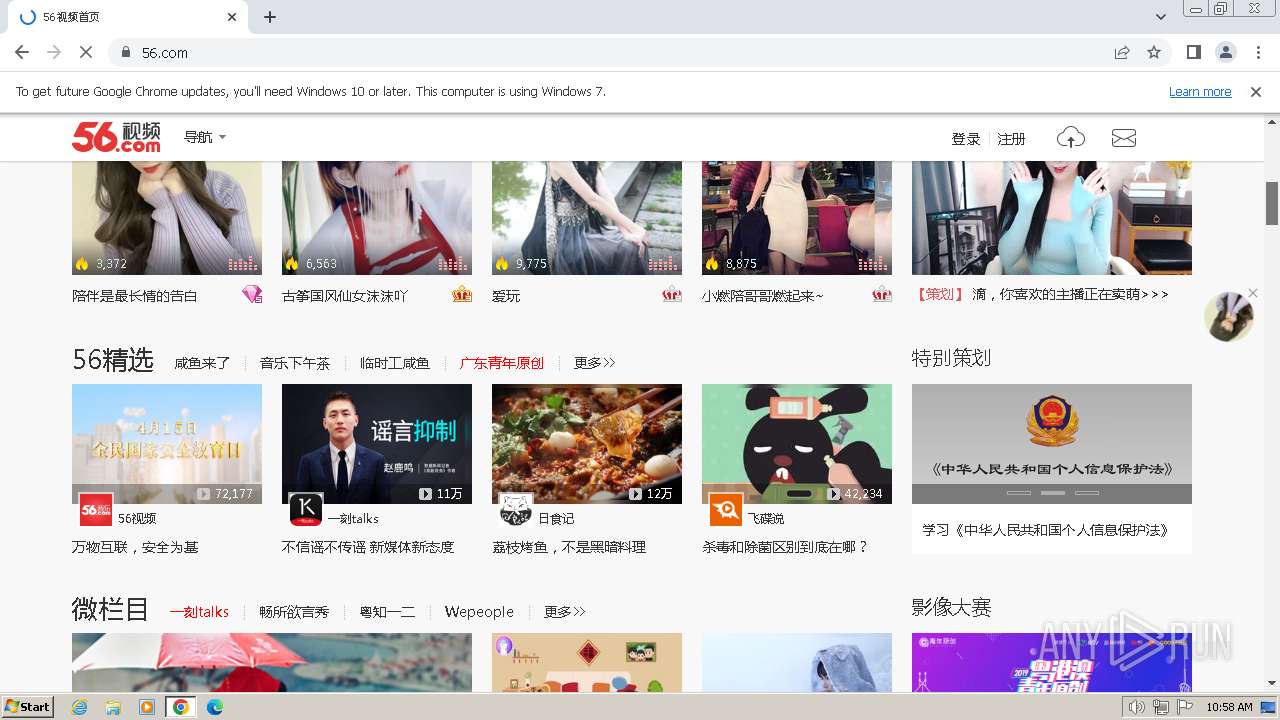Play the 谣言抑制 video thumbnail
Image resolution: width=1280 pixels, height=720 pixels.
[377, 444]
